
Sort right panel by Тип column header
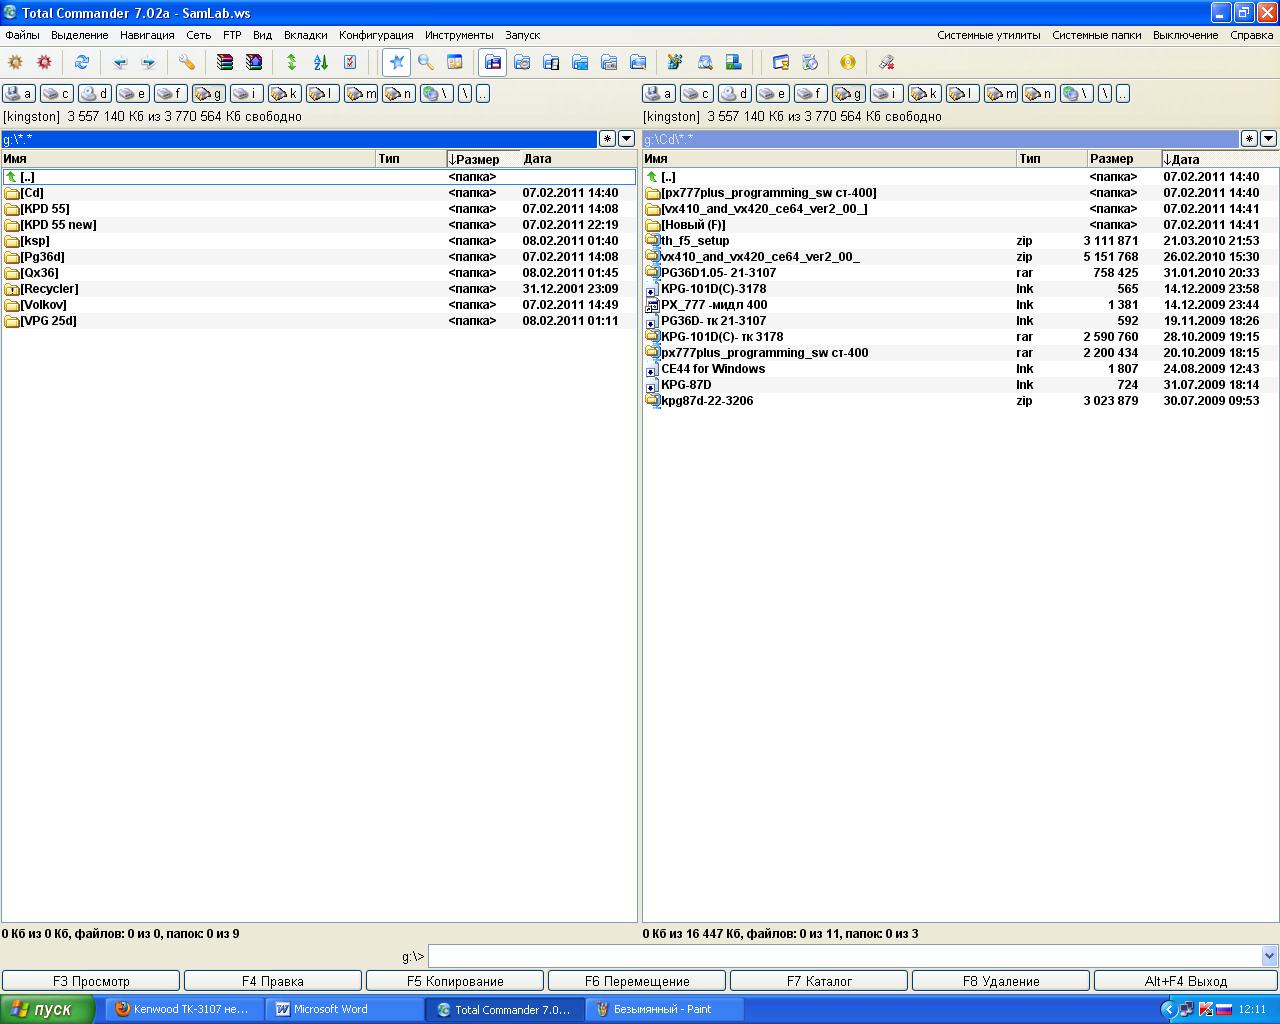pos(1052,158)
